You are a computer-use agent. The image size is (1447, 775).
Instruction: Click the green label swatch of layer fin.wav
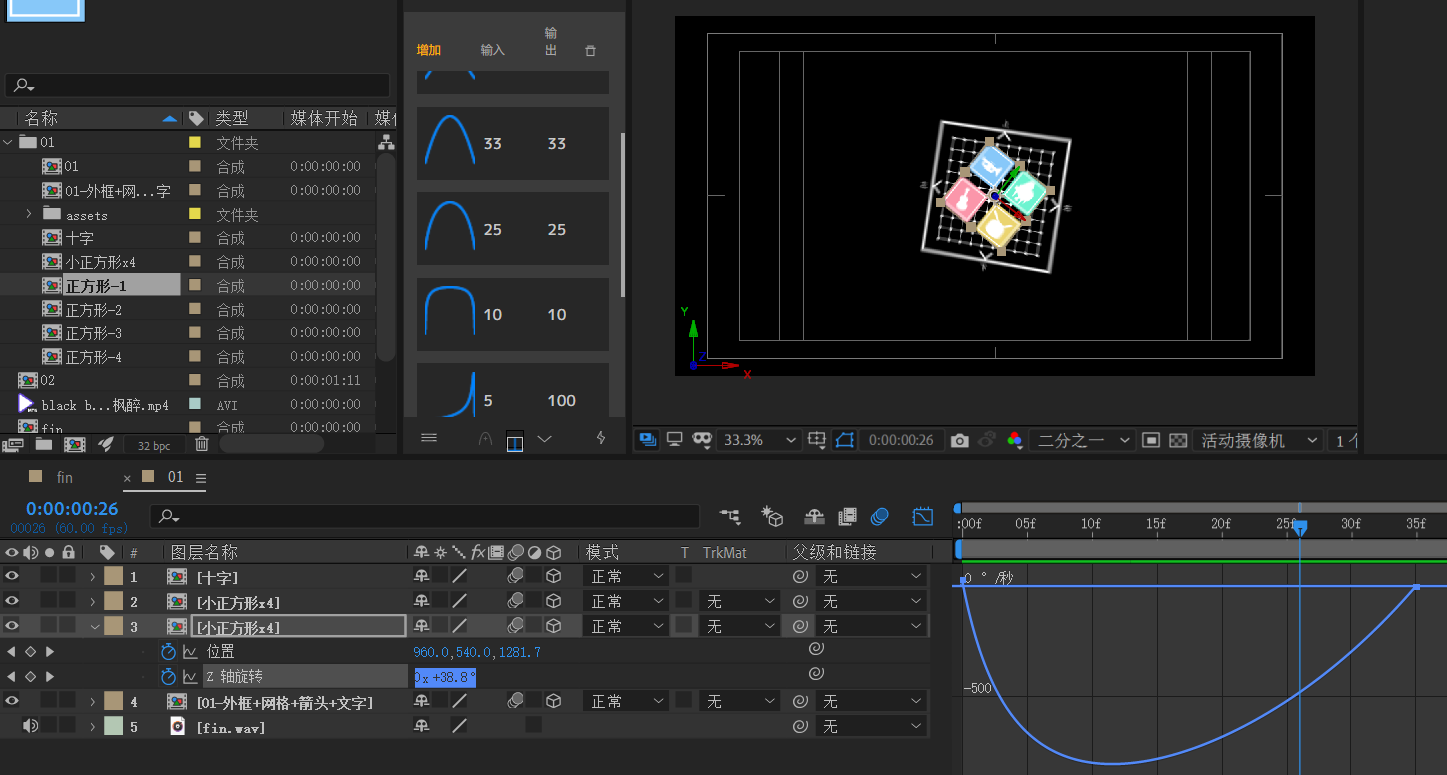(x=113, y=727)
